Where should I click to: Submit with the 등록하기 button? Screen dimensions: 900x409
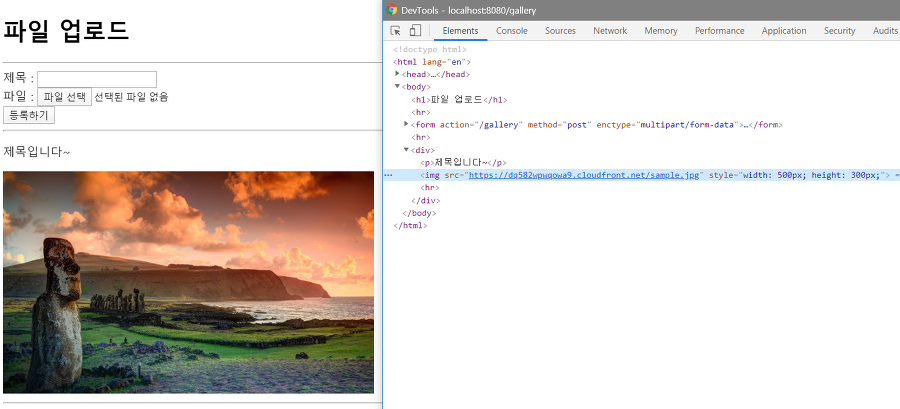tap(29, 115)
